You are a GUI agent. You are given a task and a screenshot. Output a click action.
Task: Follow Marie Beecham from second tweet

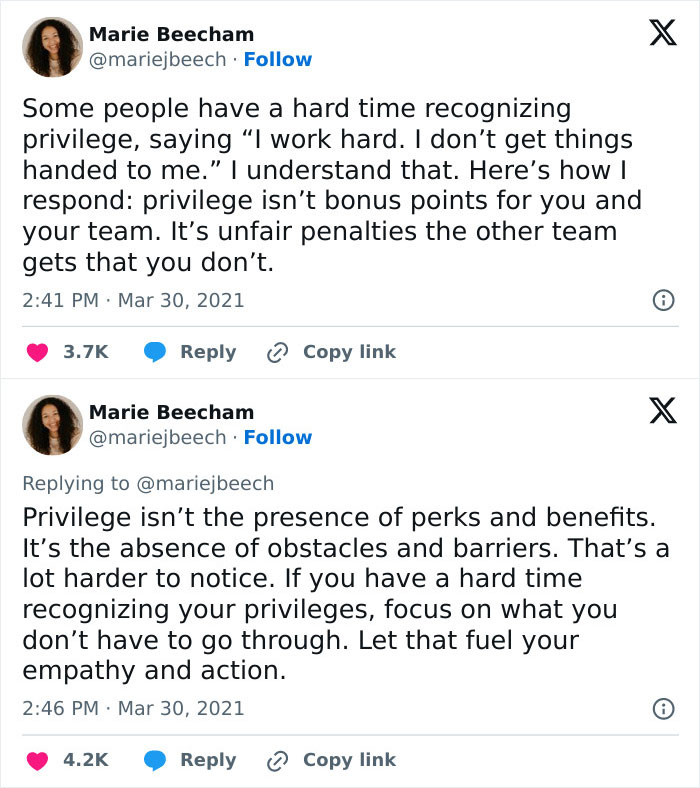[x=278, y=438]
